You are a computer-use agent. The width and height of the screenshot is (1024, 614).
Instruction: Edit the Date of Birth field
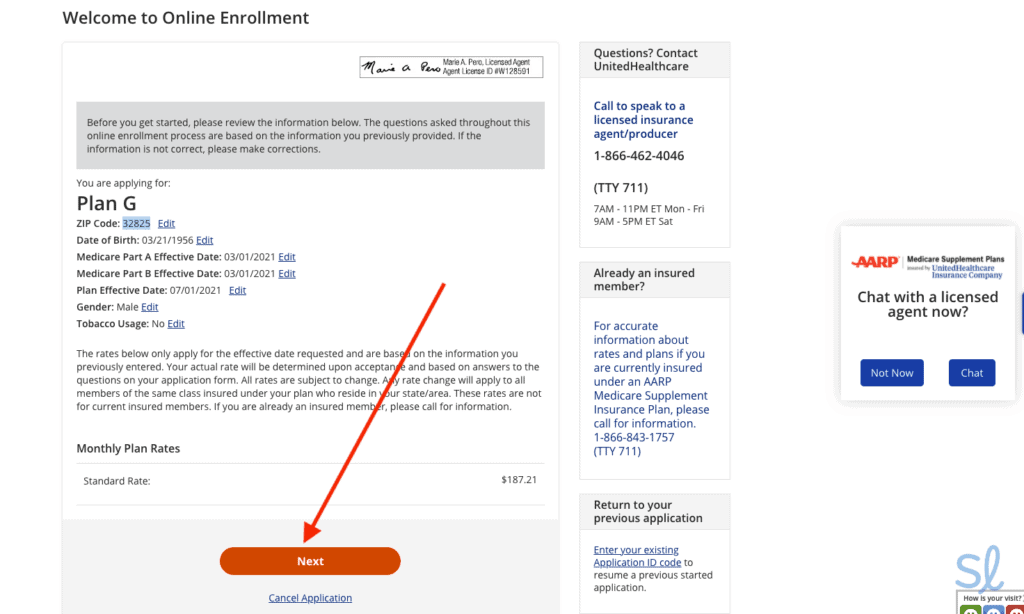click(204, 240)
